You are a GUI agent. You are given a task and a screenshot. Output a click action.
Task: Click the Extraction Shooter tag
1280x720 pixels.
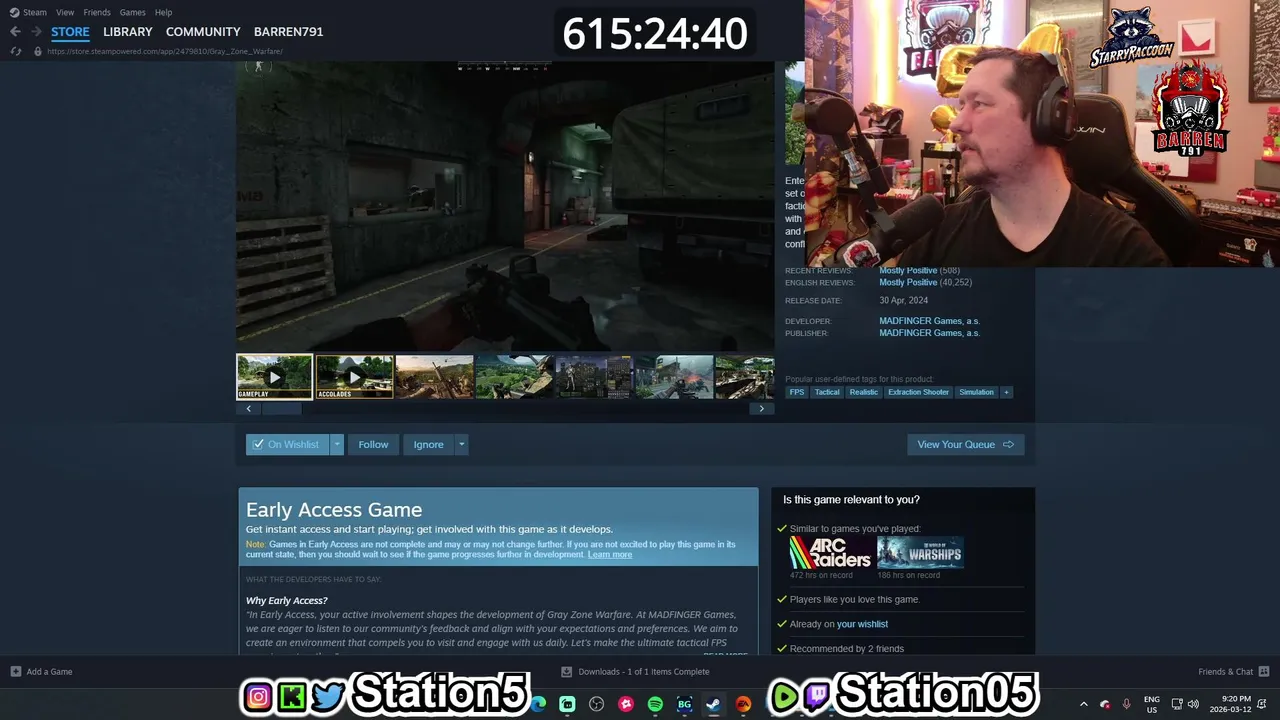pos(918,392)
